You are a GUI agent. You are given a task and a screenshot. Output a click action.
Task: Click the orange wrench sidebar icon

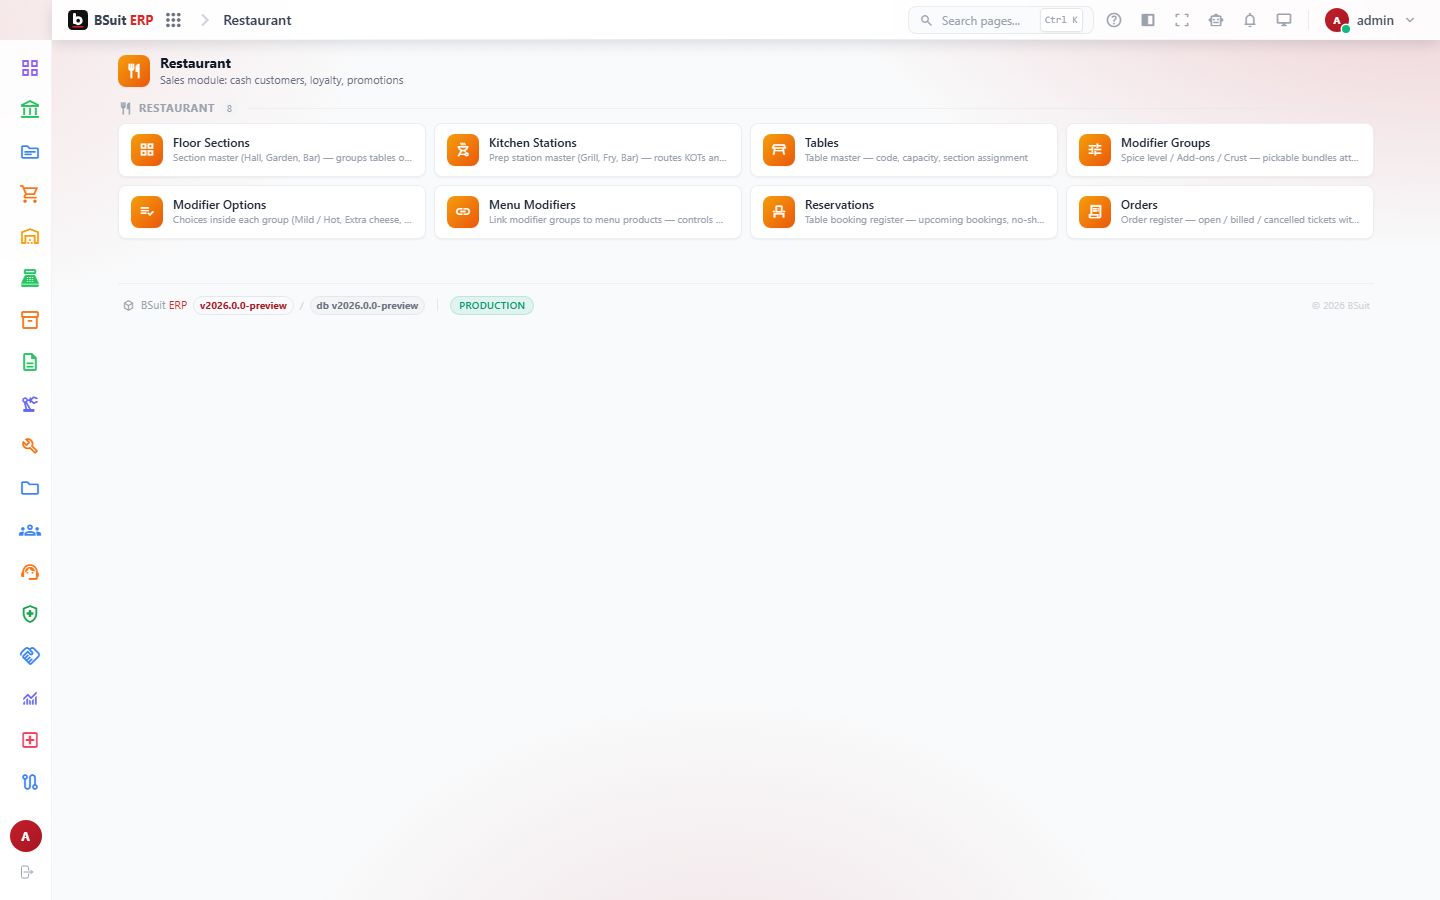click(30, 446)
